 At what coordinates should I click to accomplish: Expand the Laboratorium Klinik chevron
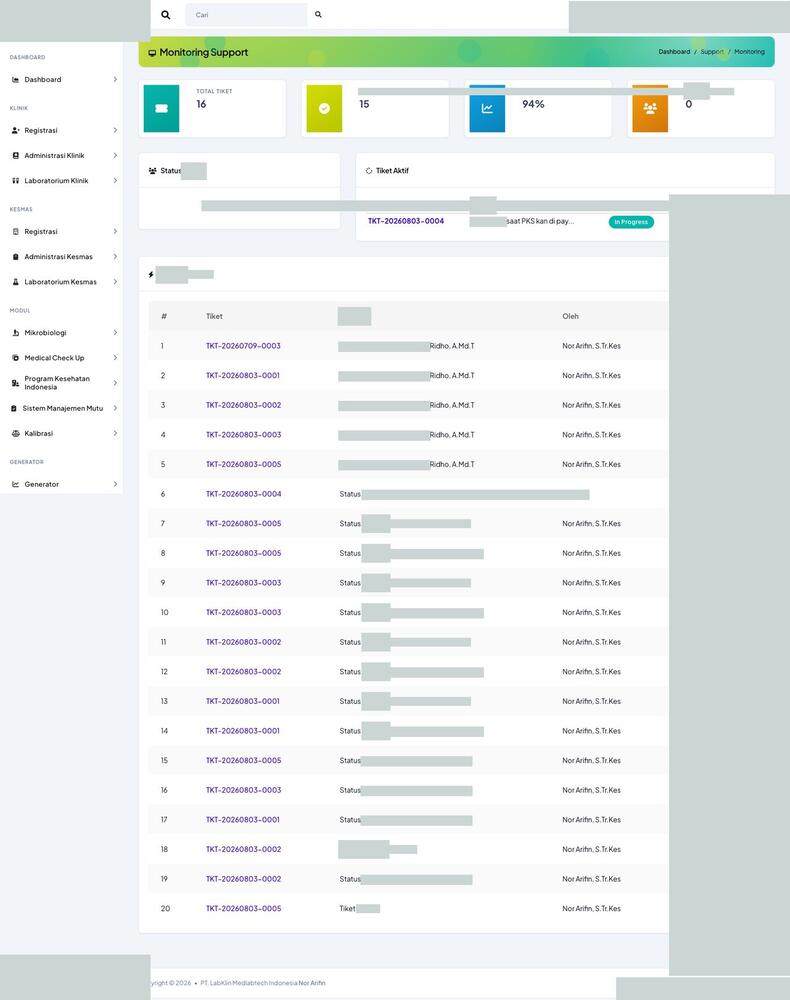point(115,181)
